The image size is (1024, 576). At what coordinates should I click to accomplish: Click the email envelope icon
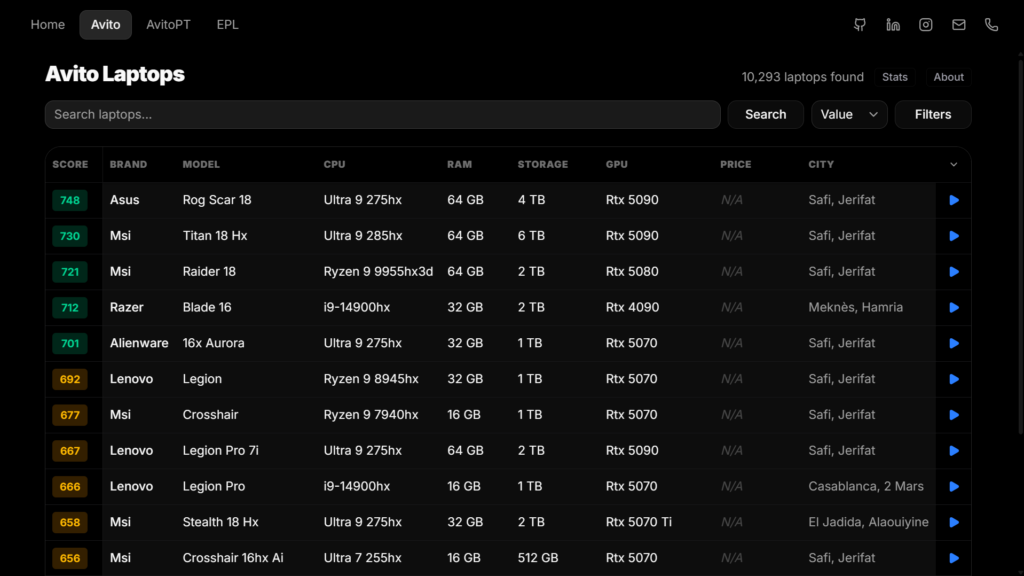pos(959,25)
